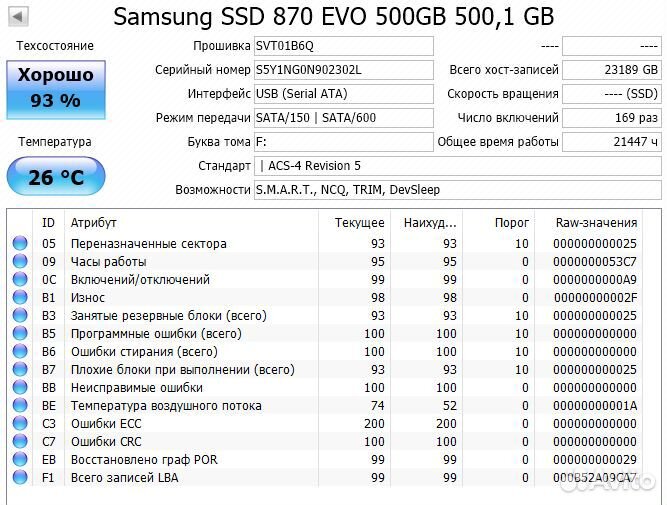This screenshot has height=505, width=667.
Task: Select the Включений/отключений attribute name
Action: point(140,280)
